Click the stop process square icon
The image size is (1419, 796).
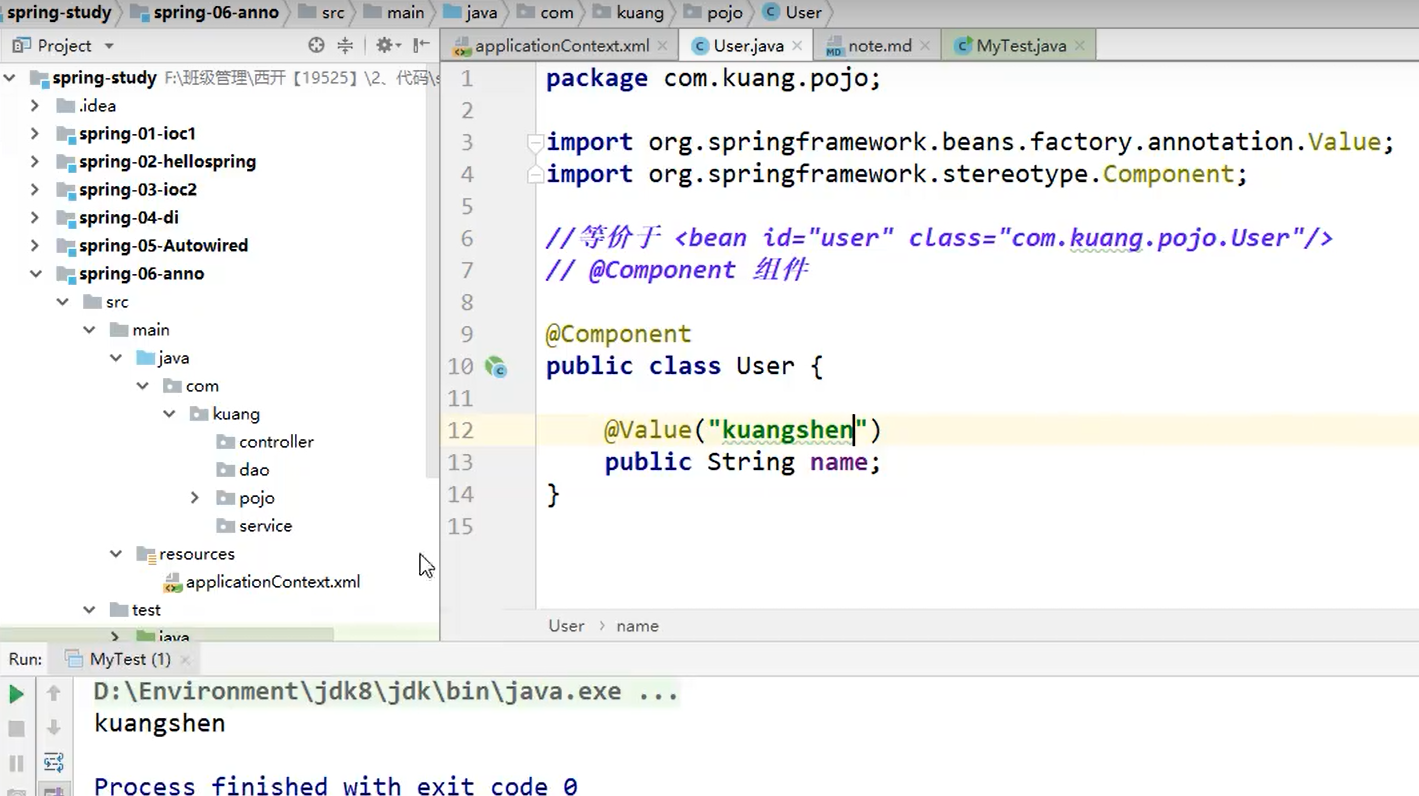[16, 728]
